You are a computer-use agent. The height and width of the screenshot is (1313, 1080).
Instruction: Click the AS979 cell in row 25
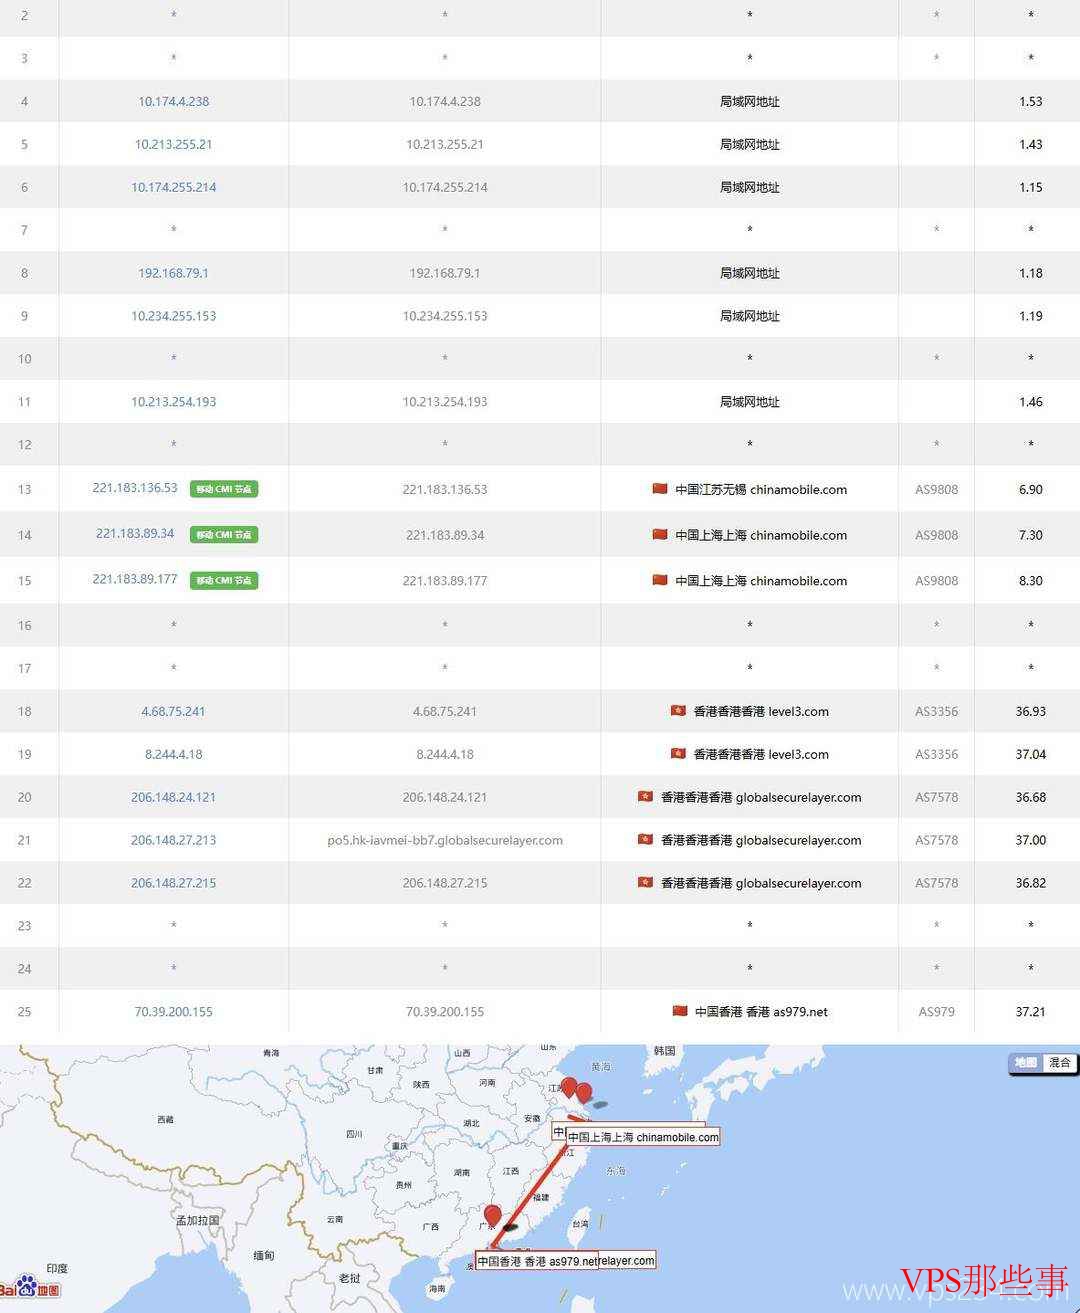tap(937, 1012)
